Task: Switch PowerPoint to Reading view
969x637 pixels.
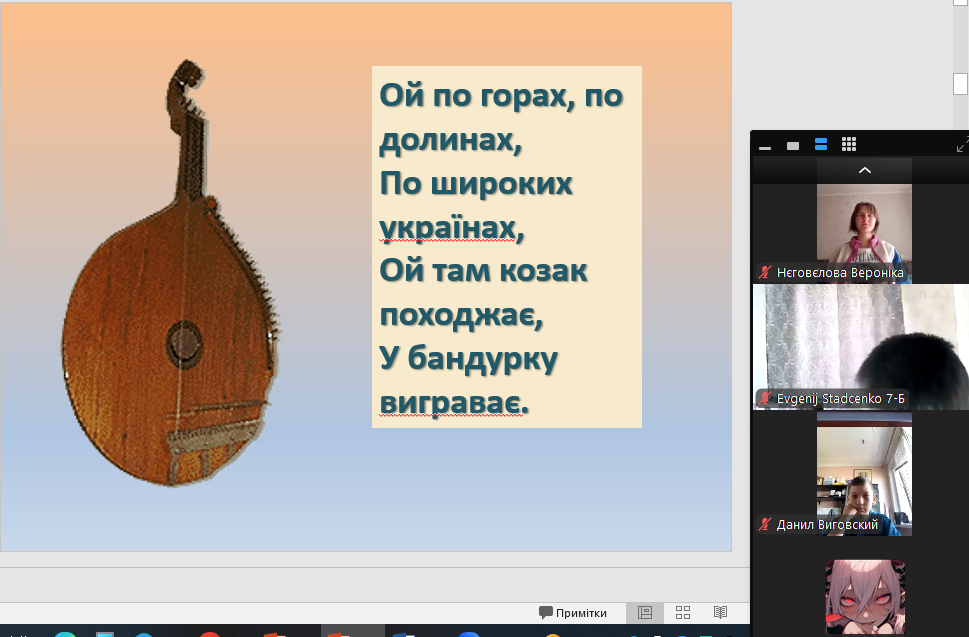Action: tap(721, 612)
